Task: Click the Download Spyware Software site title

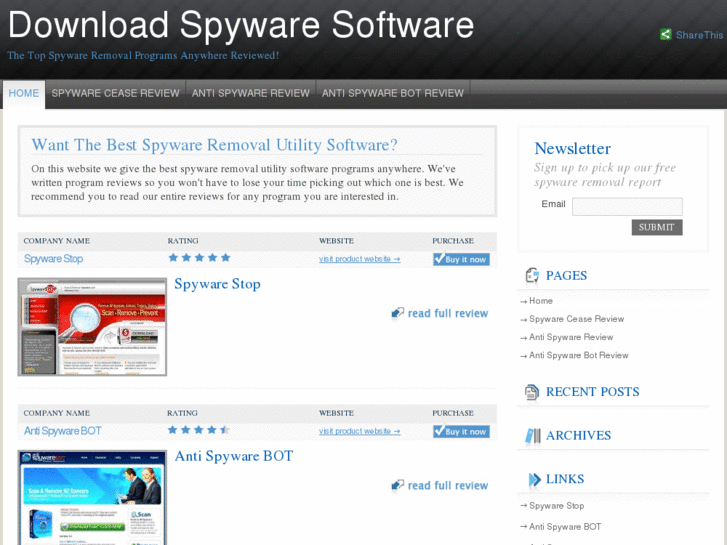Action: pyautogui.click(x=241, y=25)
